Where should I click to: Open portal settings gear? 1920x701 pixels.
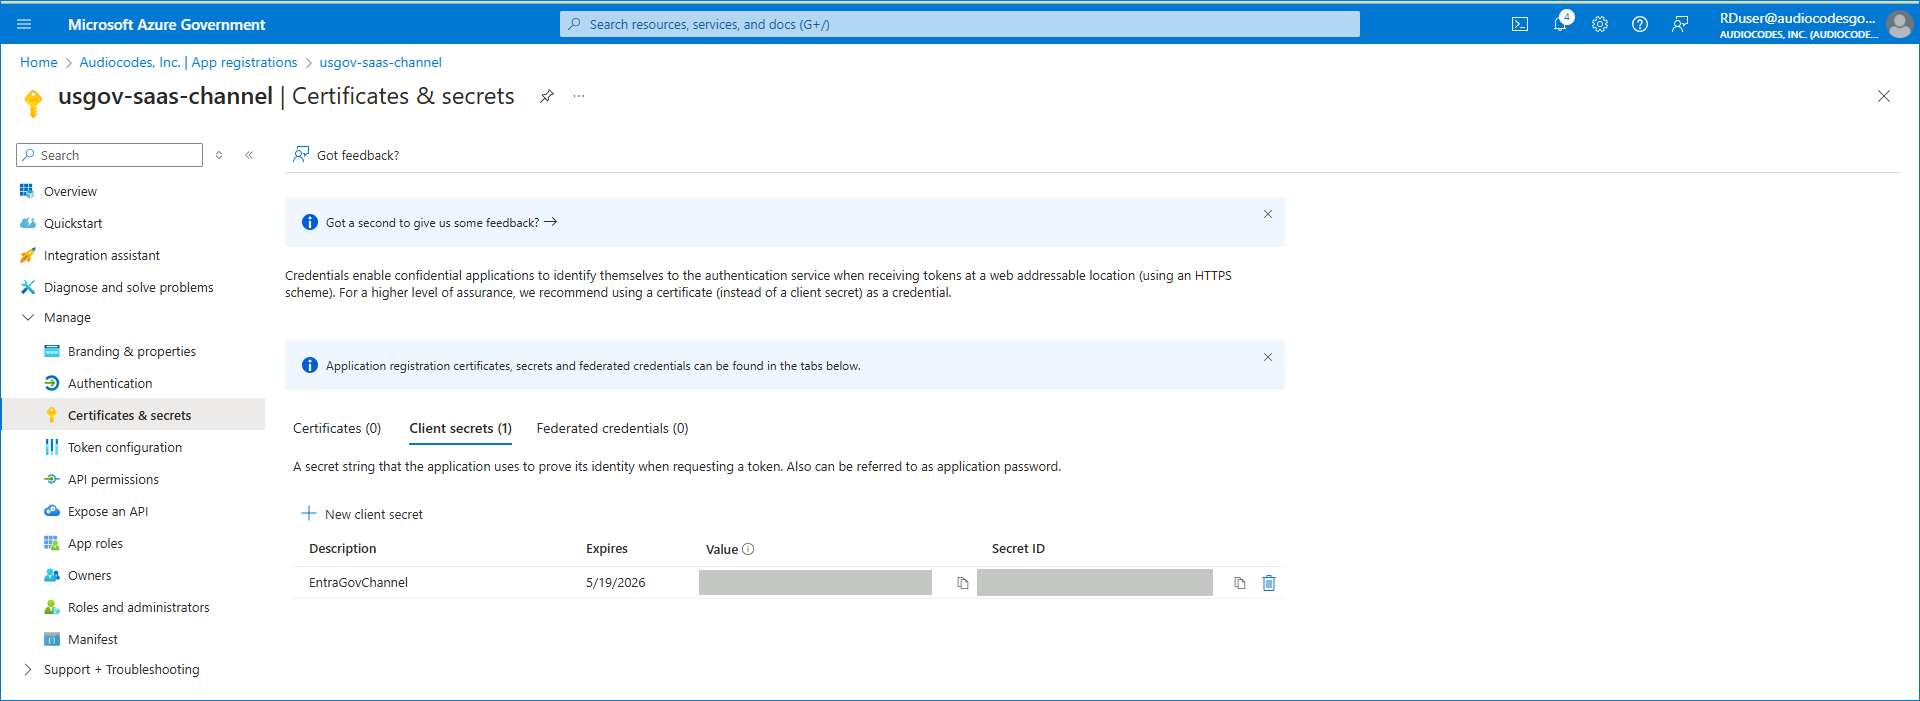pos(1600,24)
